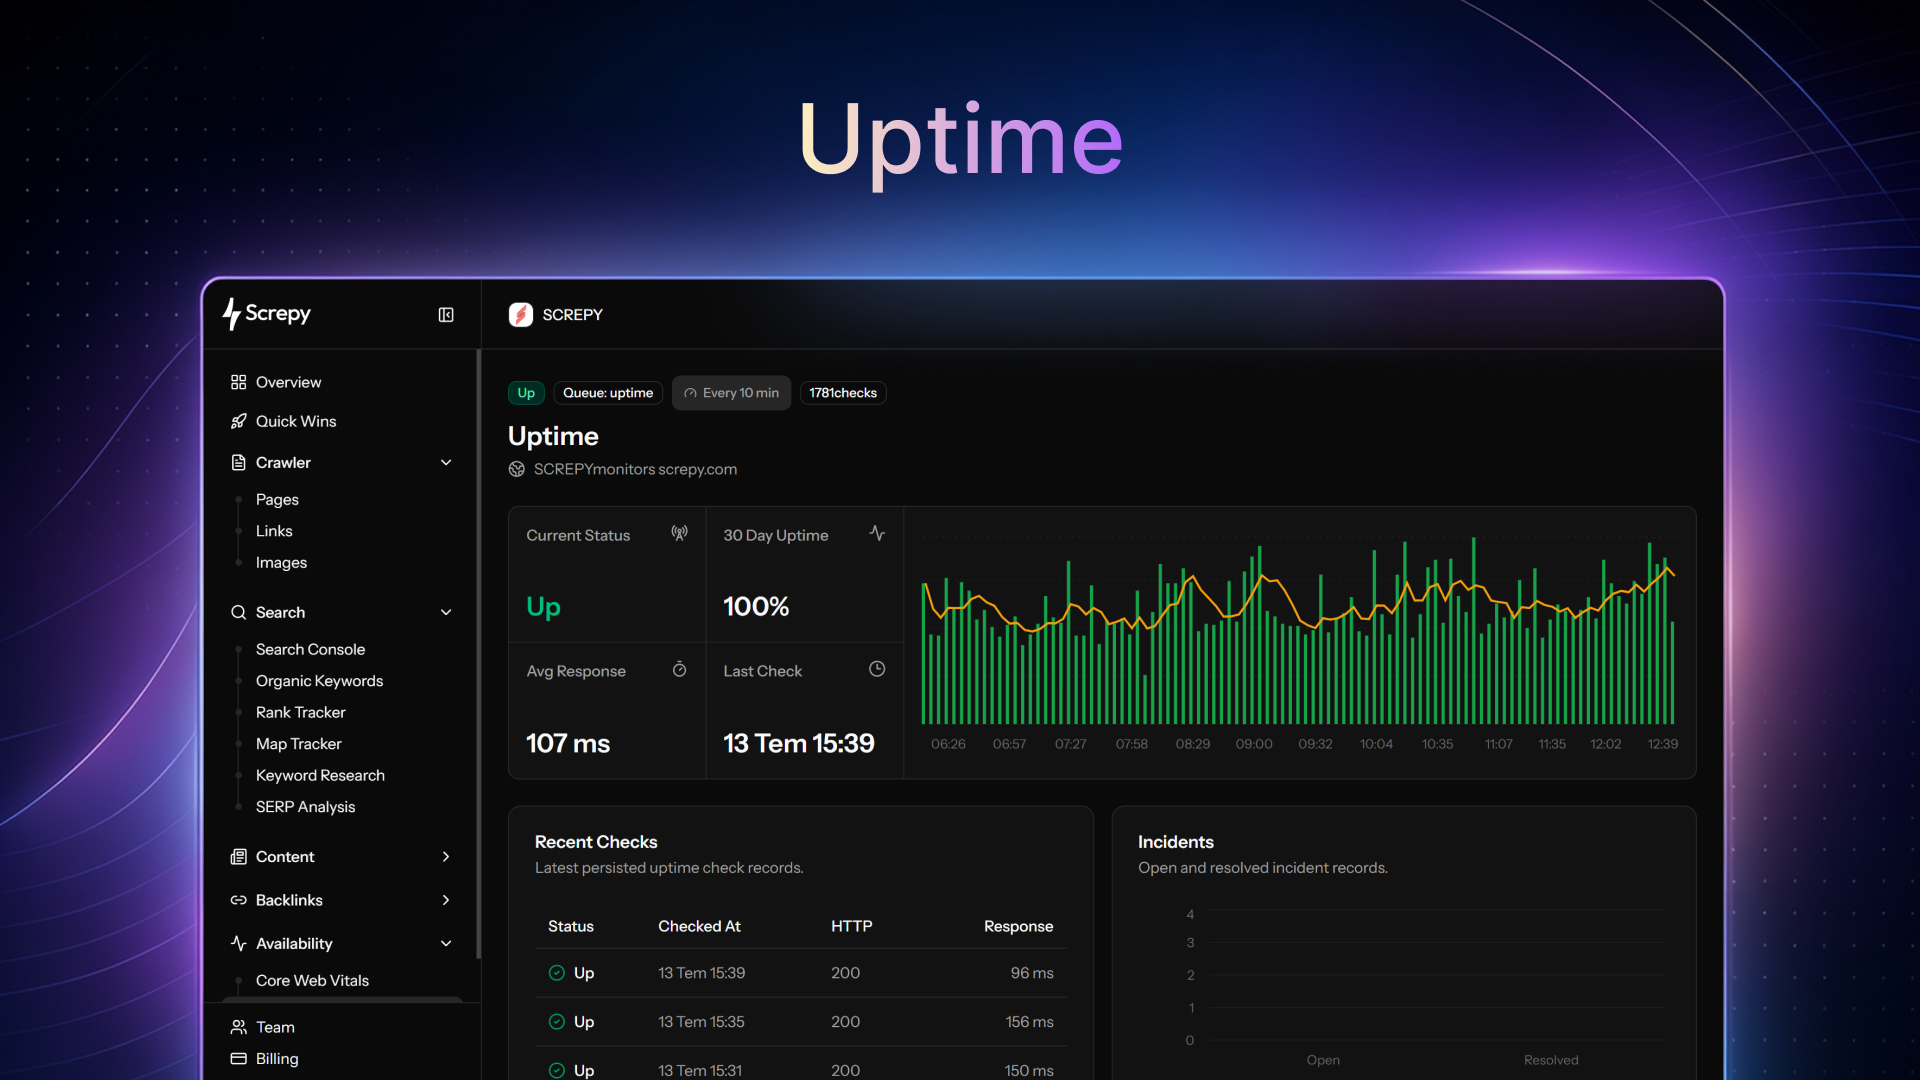
Task: Click the 100% uptime value
Action: coord(756,607)
